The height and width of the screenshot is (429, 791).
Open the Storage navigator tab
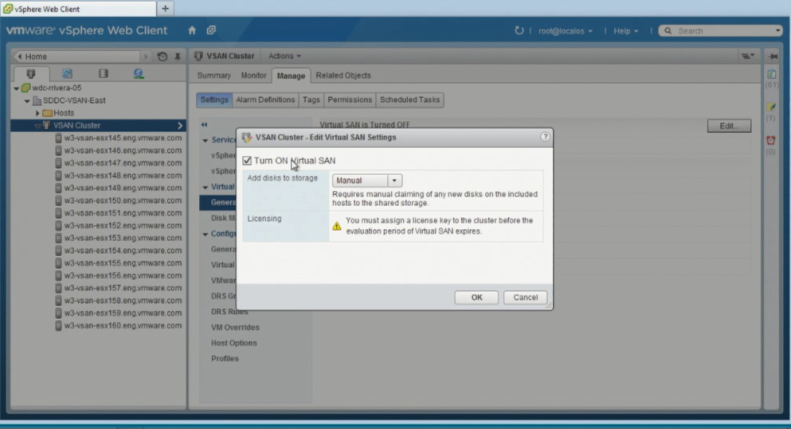[x=103, y=74]
